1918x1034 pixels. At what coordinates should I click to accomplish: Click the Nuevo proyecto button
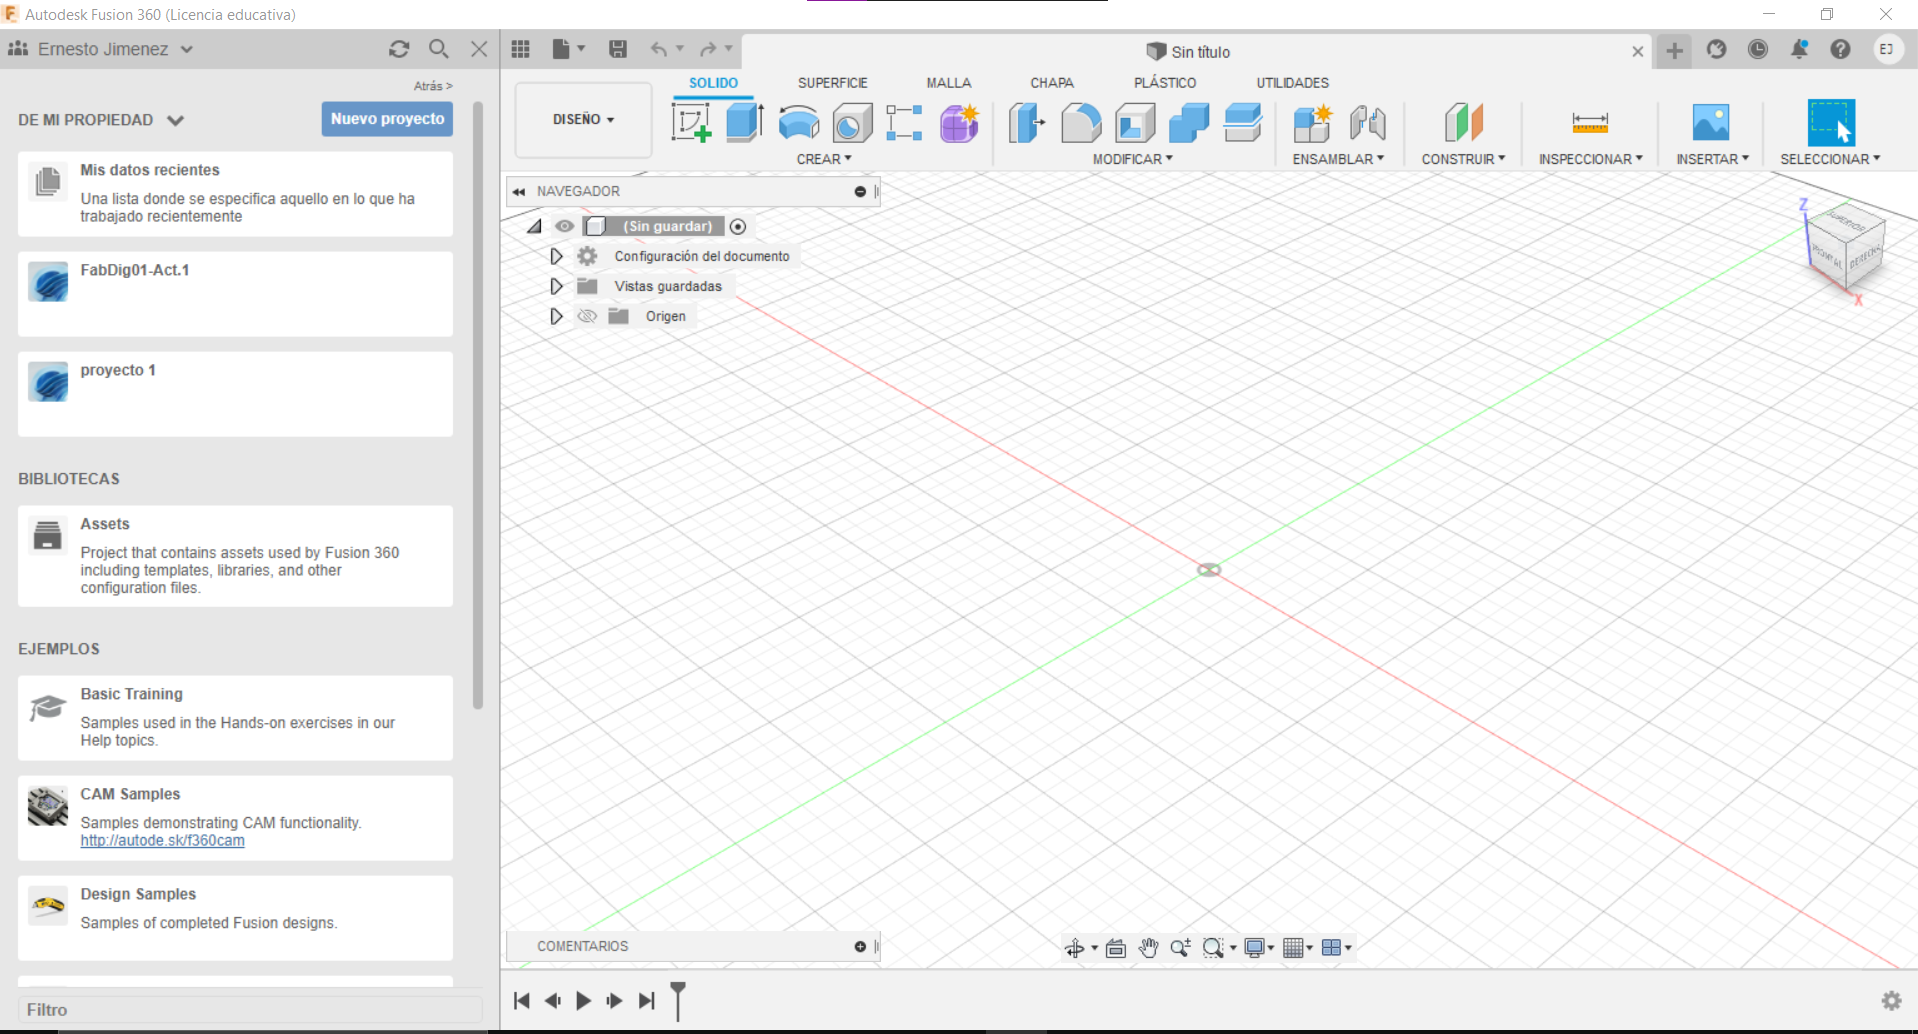(387, 119)
